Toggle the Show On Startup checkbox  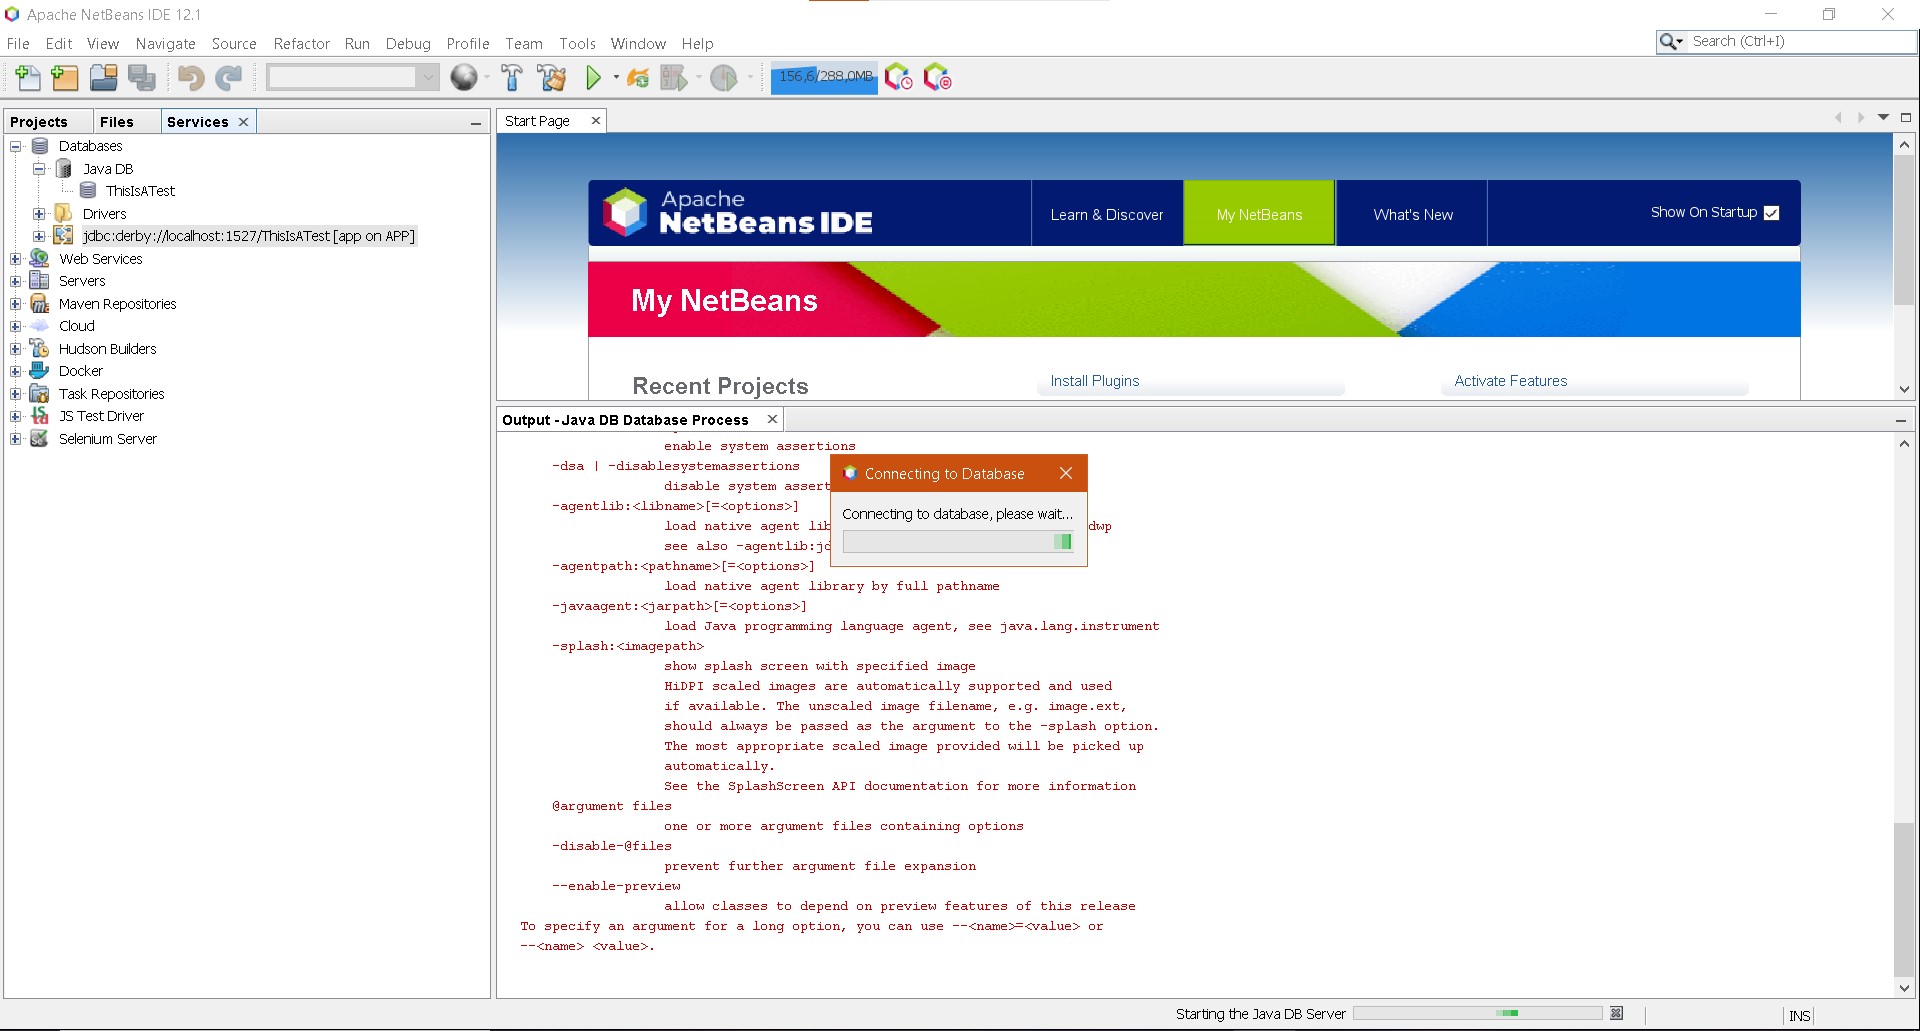(1771, 213)
